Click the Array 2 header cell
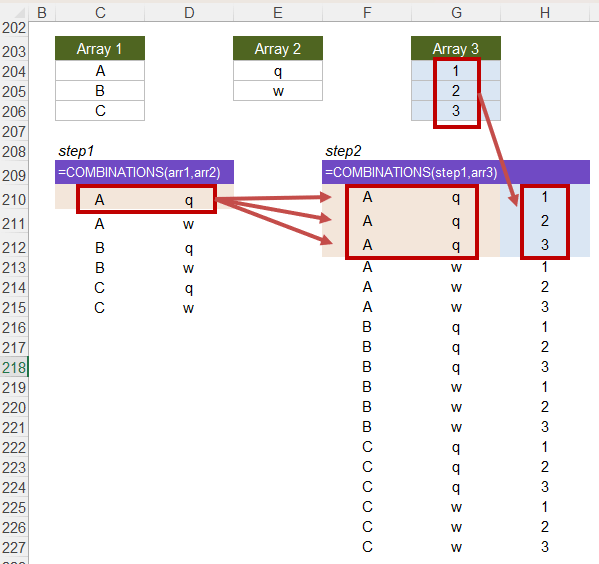The width and height of the screenshot is (599, 564). pos(278,49)
